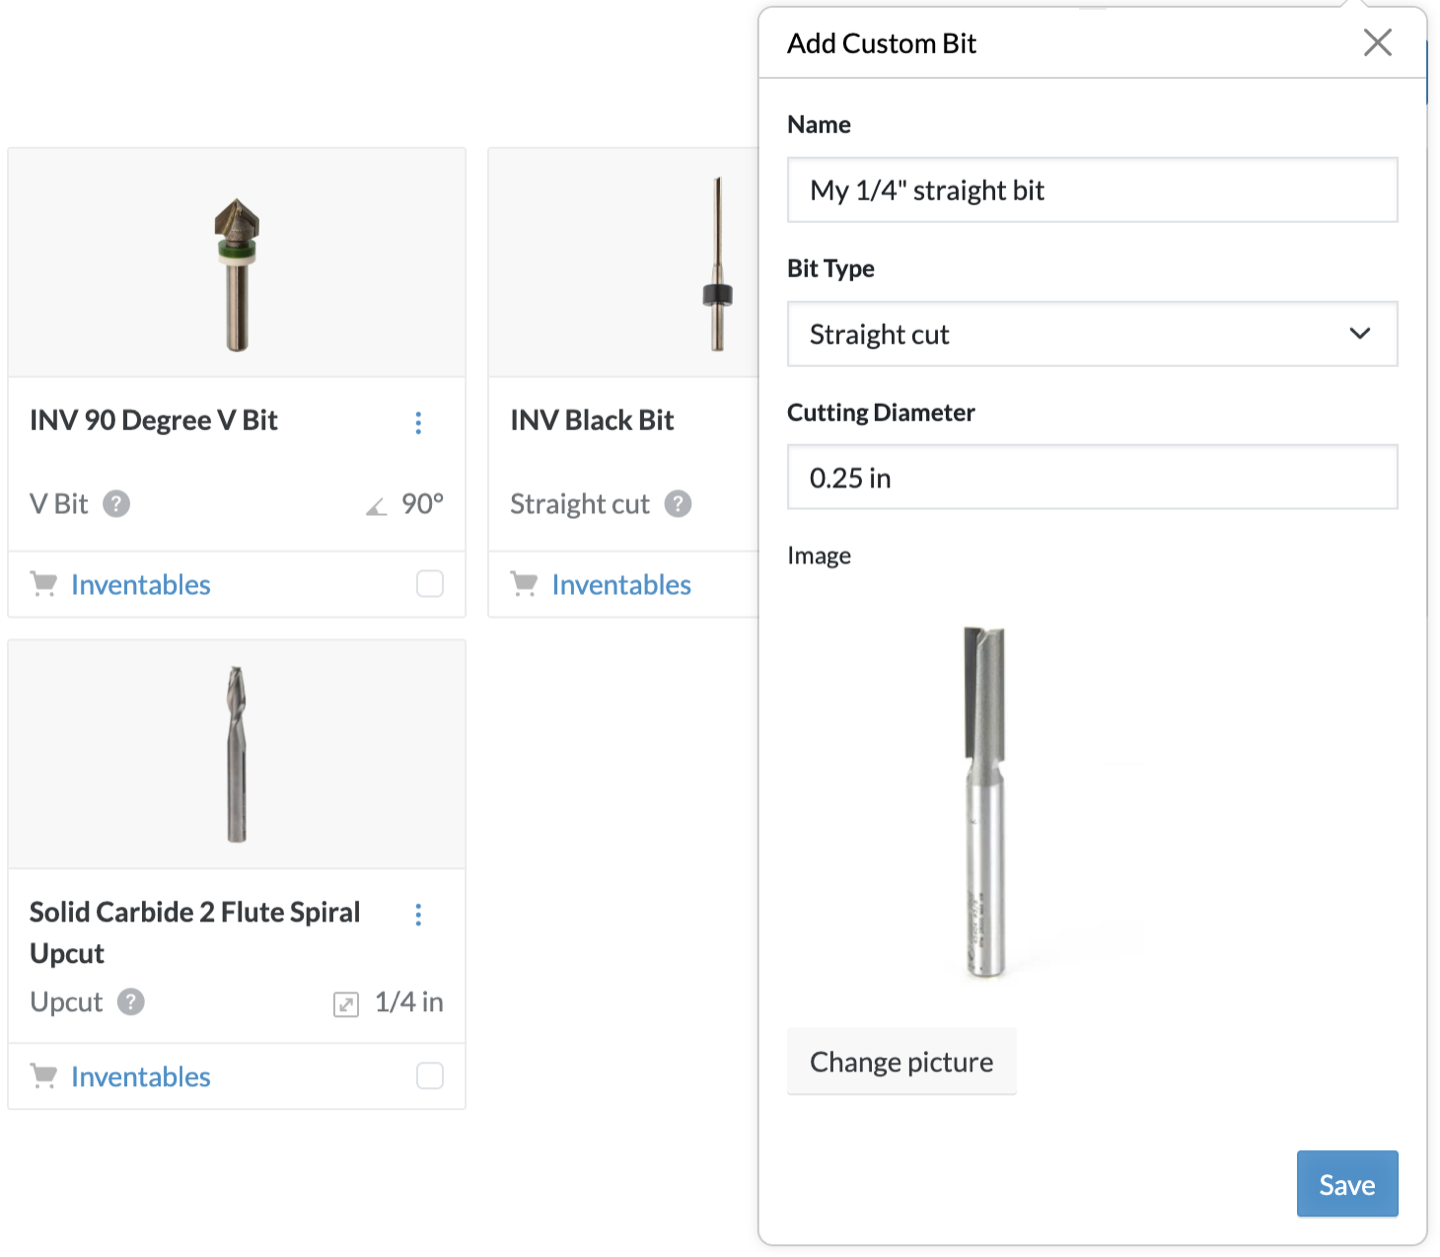This screenshot has height=1257, width=1440.
Task: Click the INV 90 Degree V Bit title
Action: point(154,421)
